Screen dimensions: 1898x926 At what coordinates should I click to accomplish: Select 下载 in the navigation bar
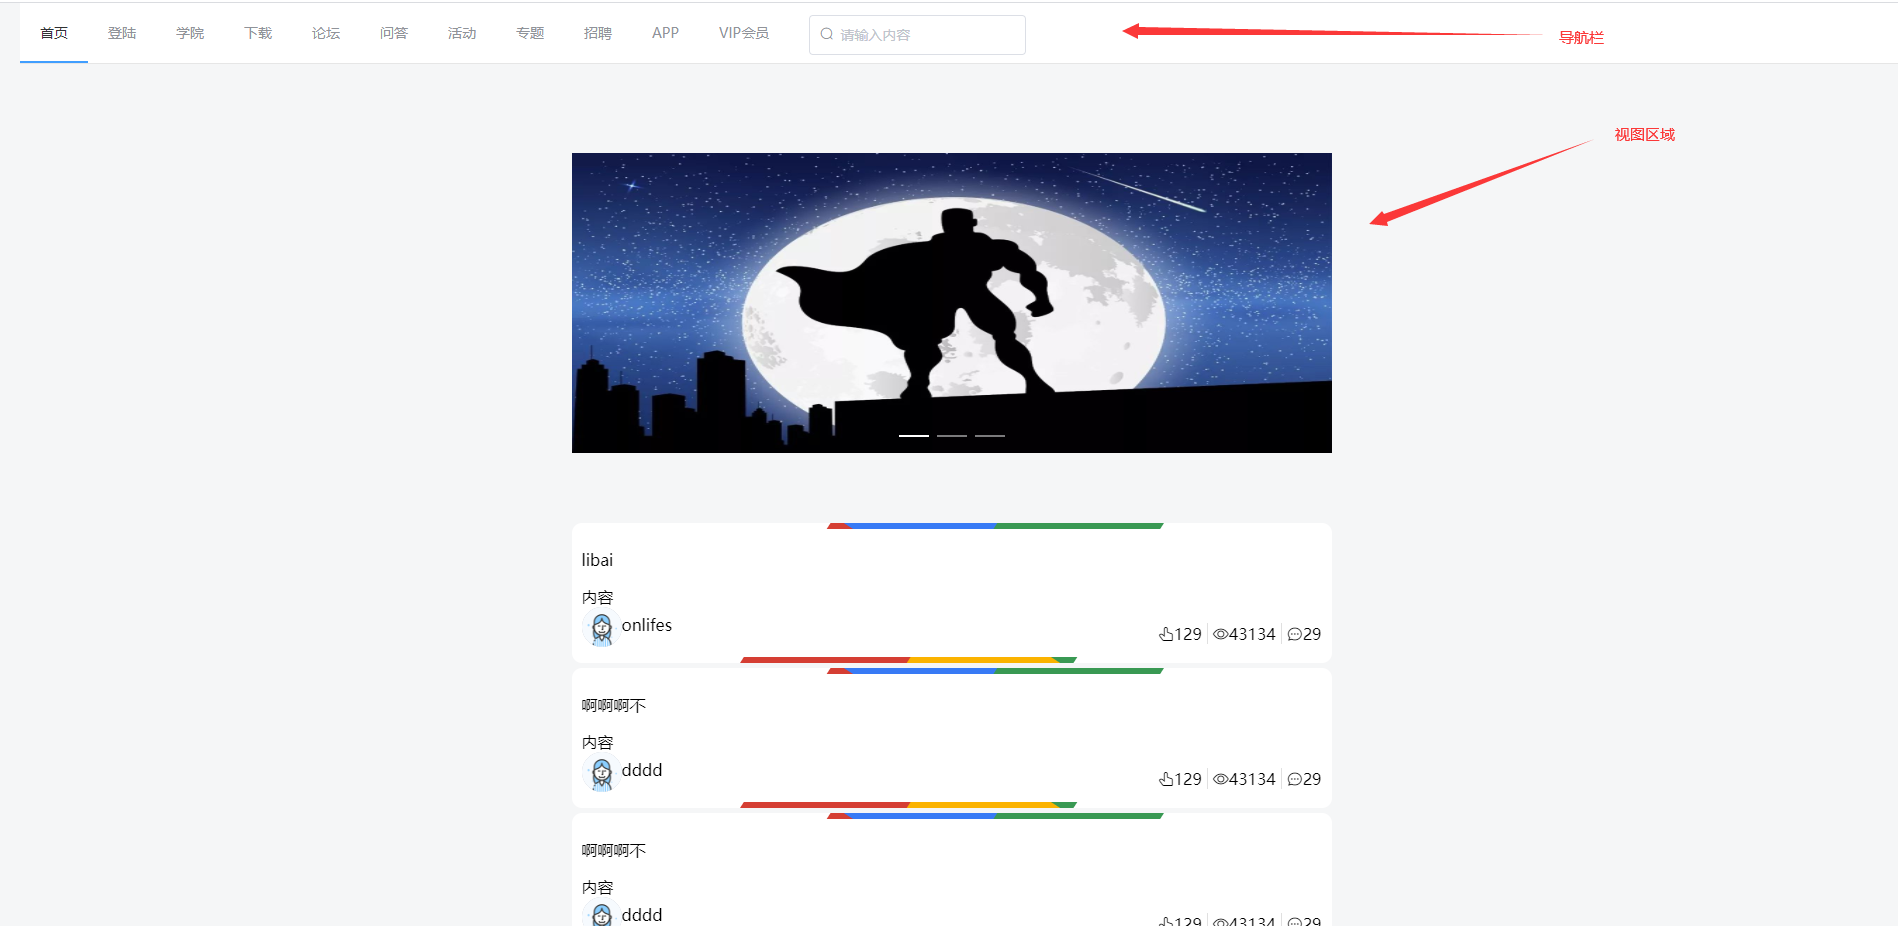(x=258, y=33)
